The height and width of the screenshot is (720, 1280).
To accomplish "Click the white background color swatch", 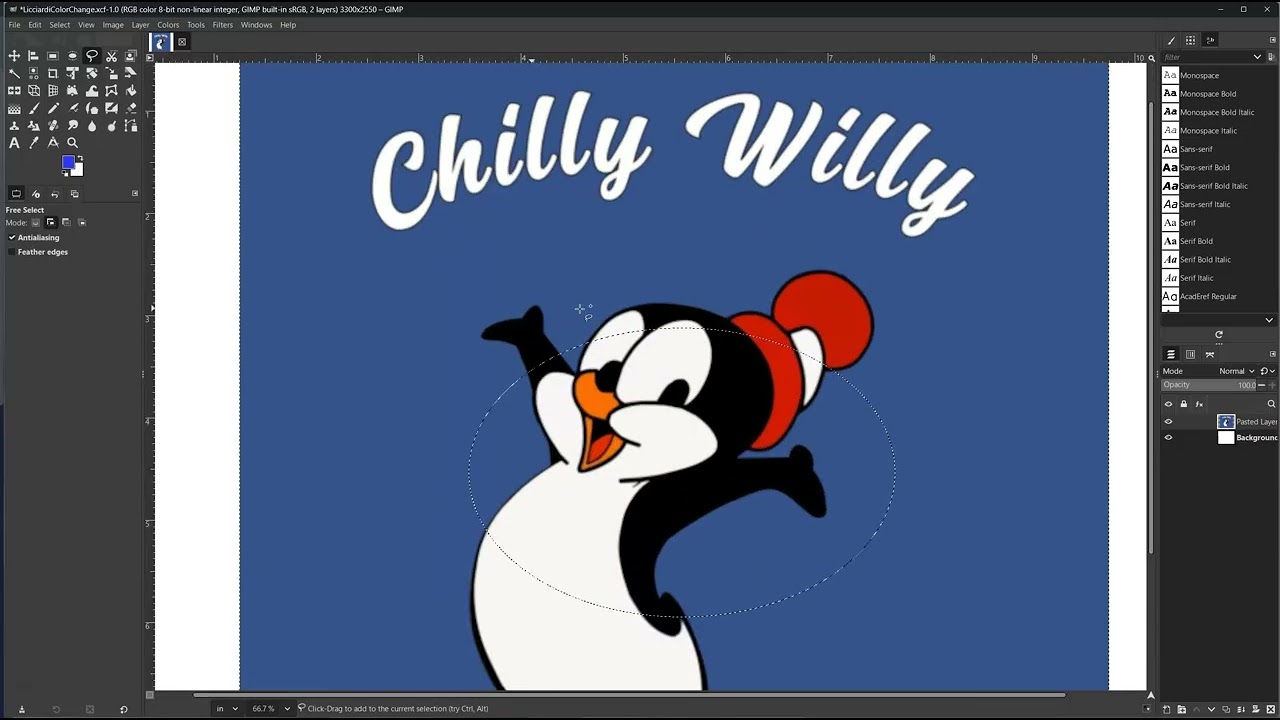I will pos(79,171).
